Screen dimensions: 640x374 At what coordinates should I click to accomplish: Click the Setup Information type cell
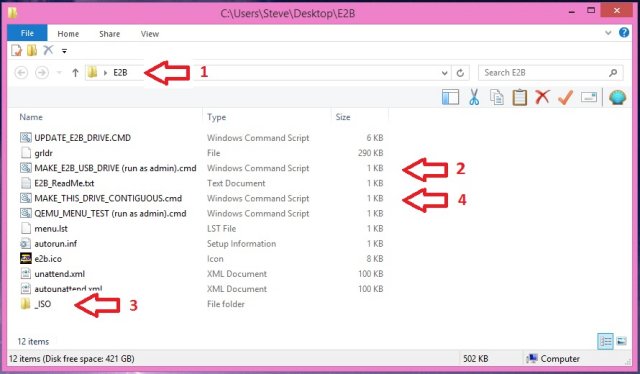coord(241,244)
